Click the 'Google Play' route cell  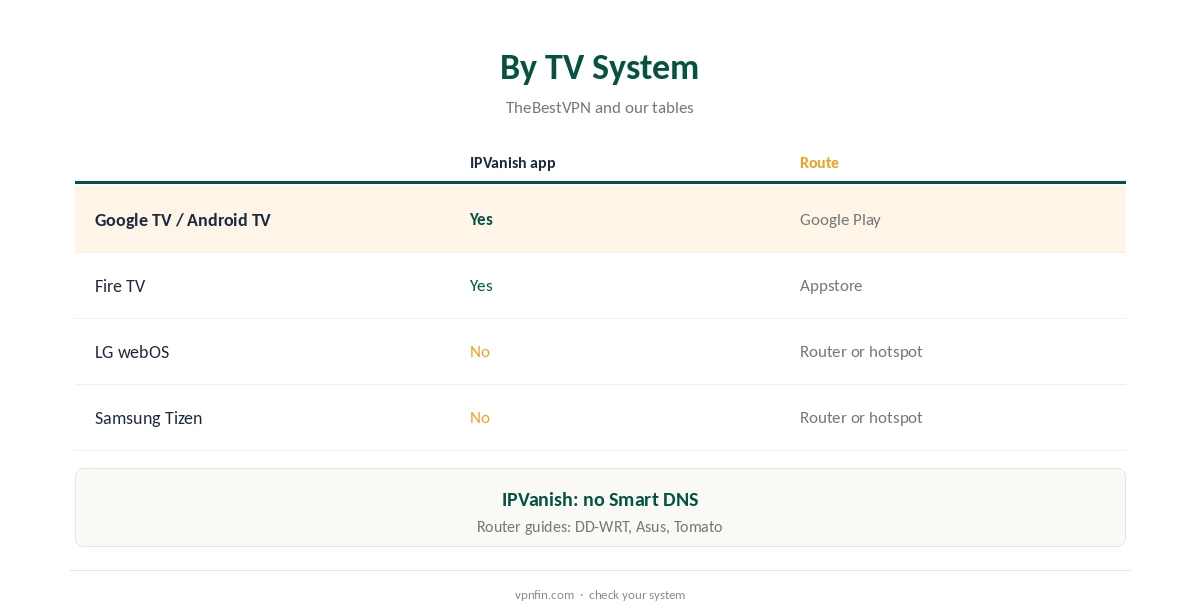[840, 219]
